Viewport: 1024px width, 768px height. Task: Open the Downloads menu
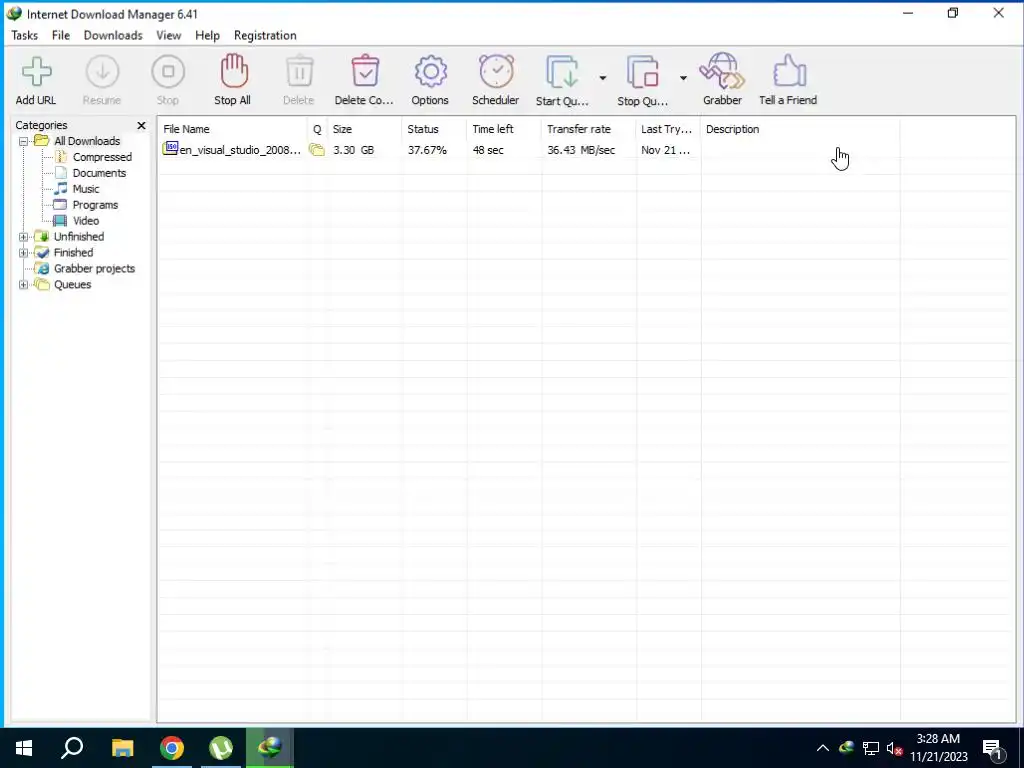click(113, 35)
